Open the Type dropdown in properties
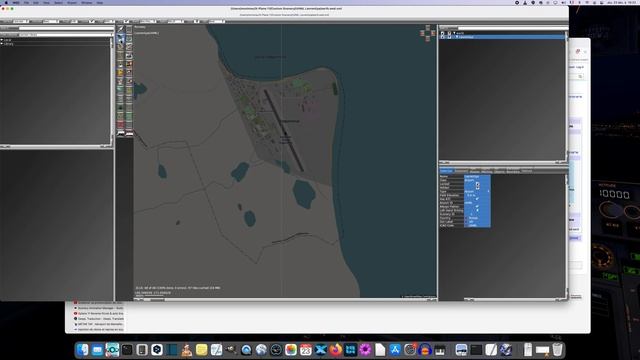 477,191
